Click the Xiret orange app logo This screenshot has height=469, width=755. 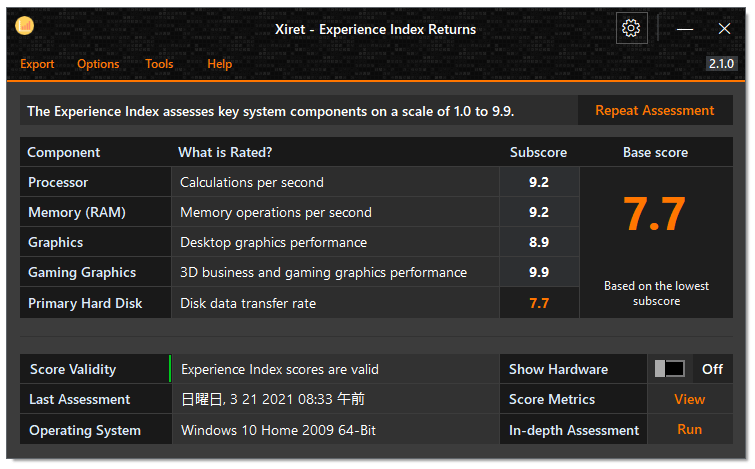pyautogui.click(x=25, y=26)
